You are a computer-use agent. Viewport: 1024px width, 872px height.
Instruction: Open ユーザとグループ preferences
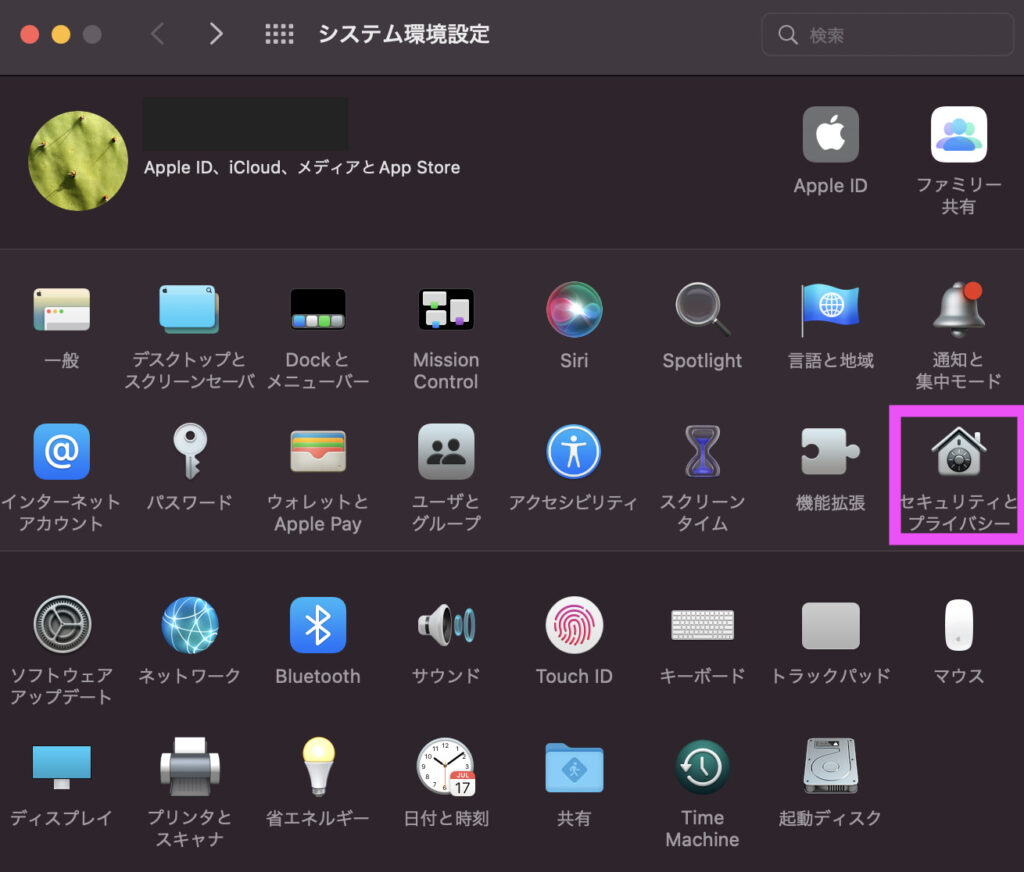446,451
